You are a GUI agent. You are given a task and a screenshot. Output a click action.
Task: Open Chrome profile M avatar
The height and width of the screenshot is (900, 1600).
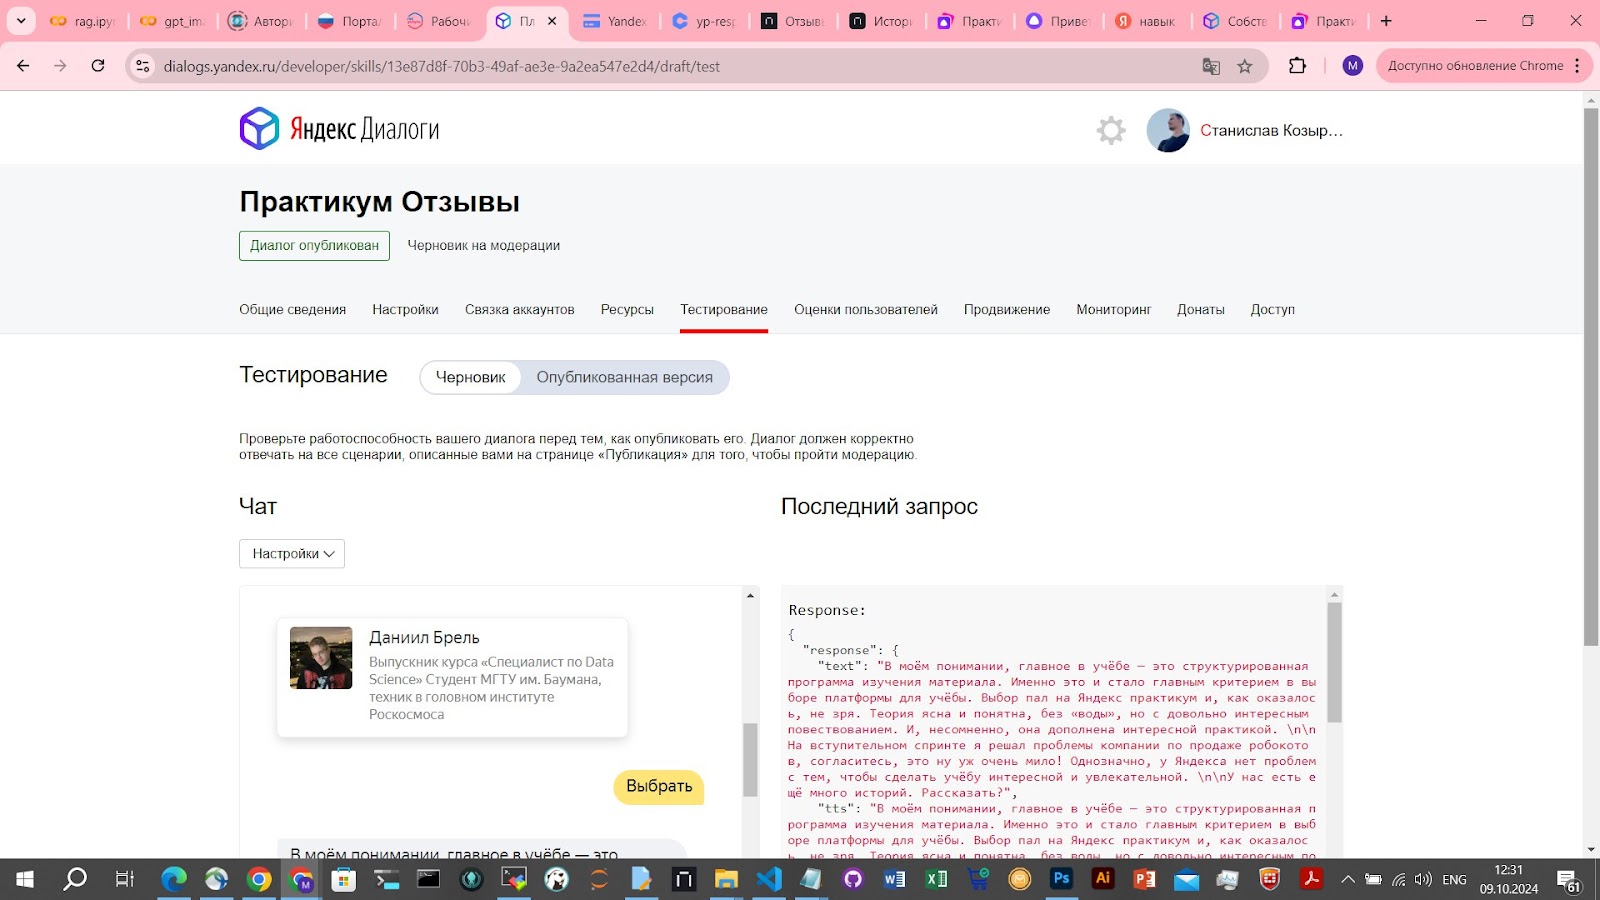(1353, 66)
